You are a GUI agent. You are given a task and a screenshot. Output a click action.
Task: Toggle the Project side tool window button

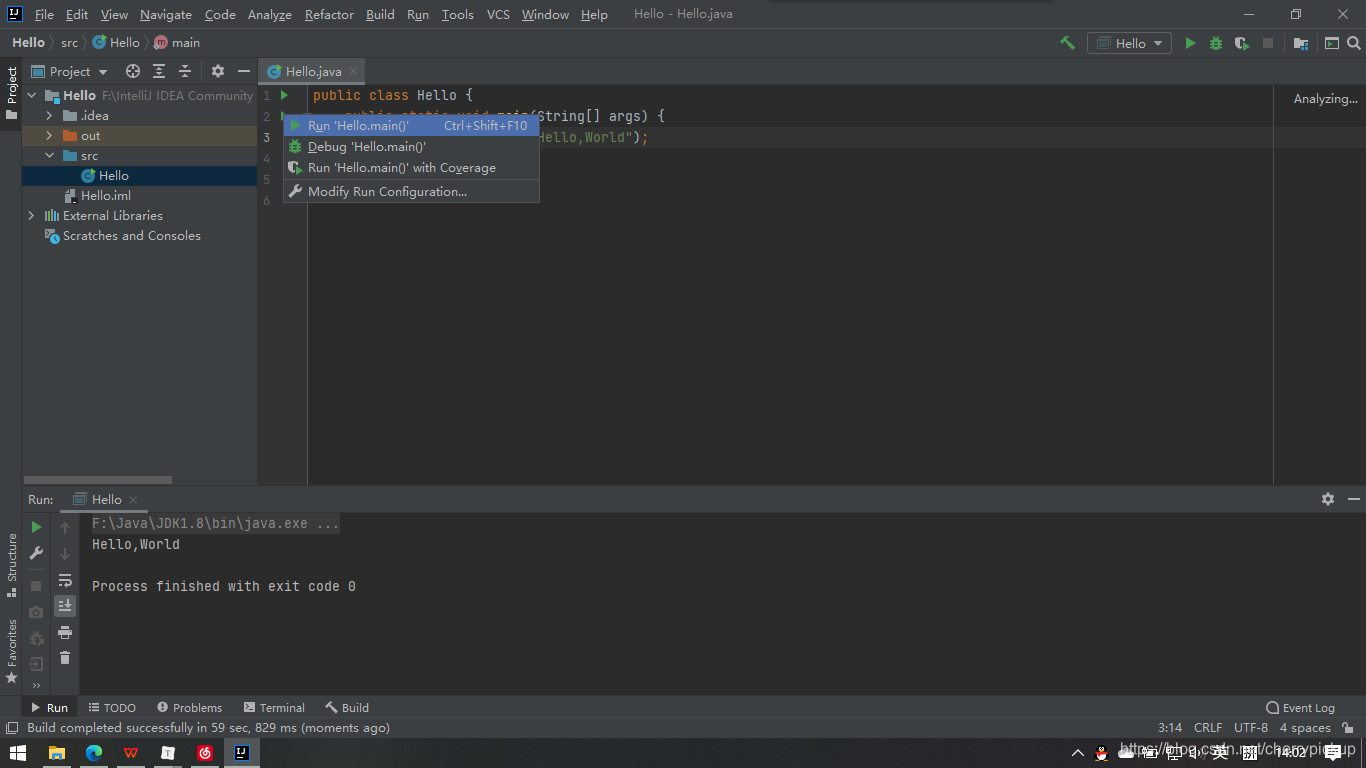(11, 94)
